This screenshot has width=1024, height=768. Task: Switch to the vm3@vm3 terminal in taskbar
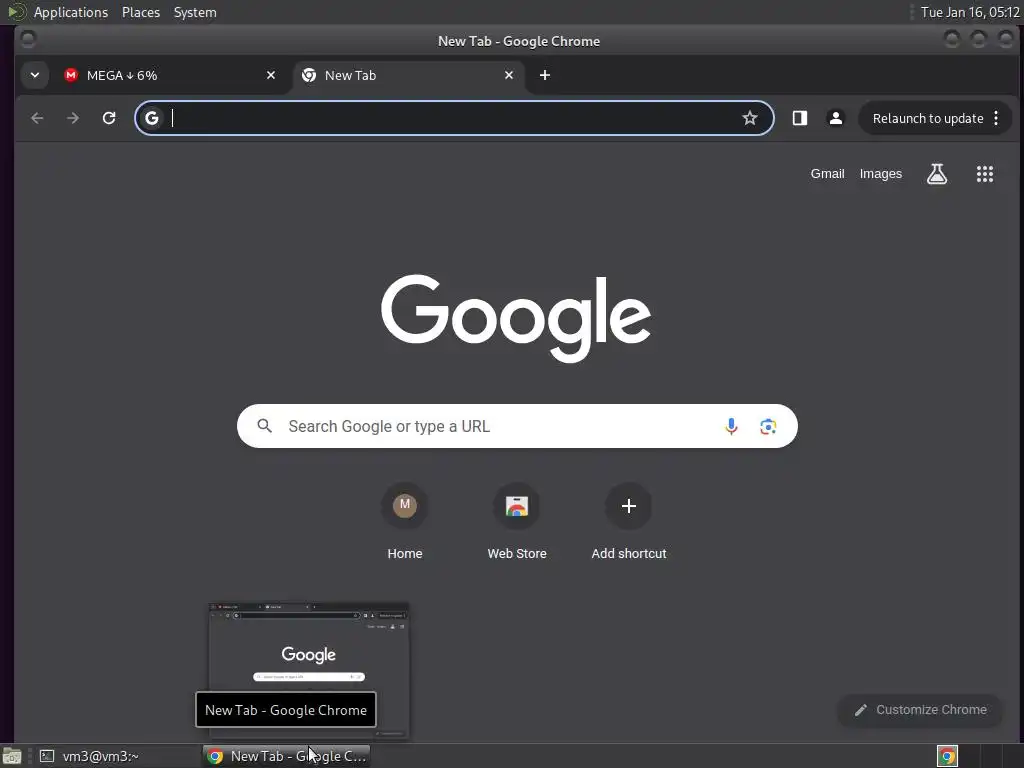click(118, 756)
